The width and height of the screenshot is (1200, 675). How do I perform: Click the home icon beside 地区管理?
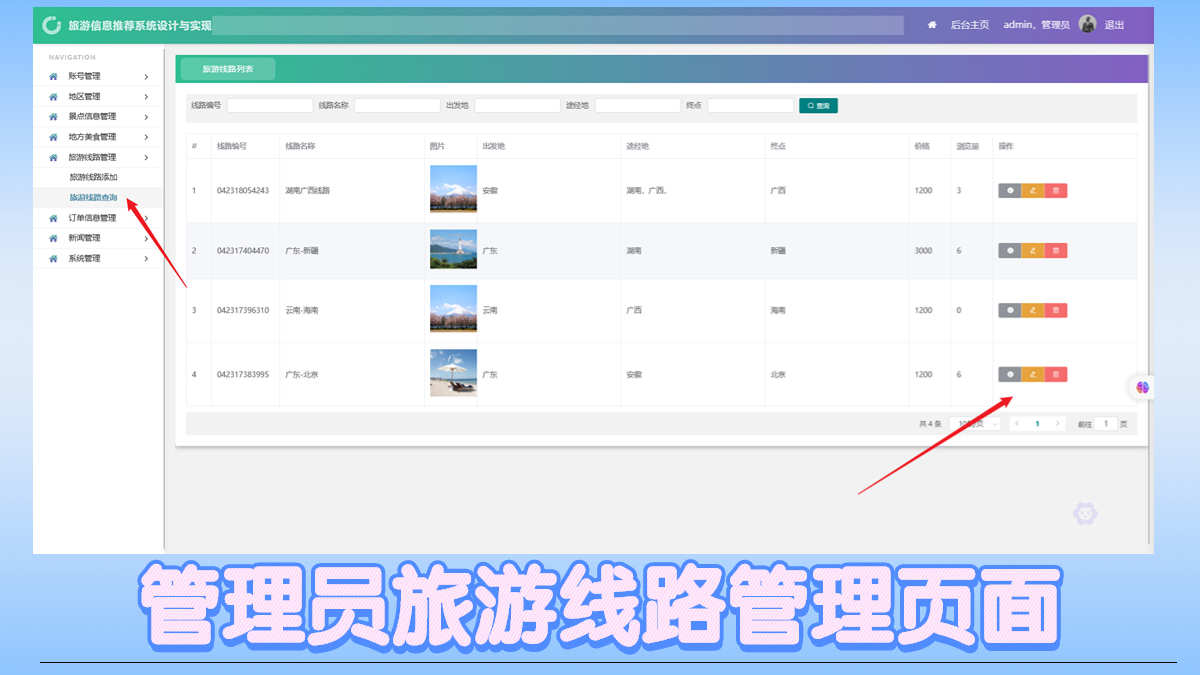tap(53, 97)
